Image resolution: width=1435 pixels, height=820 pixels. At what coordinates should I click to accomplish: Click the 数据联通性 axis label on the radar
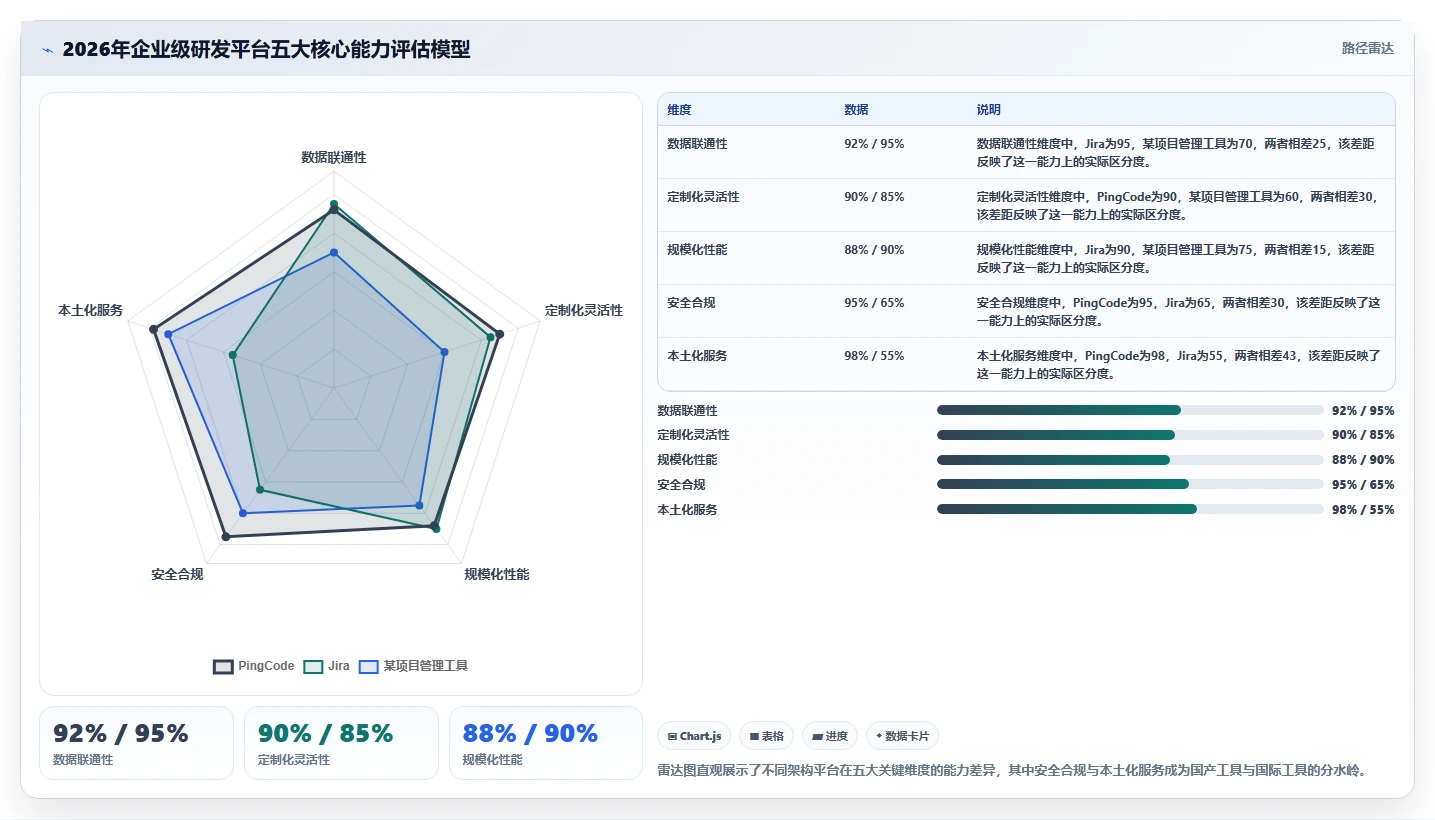coord(334,158)
